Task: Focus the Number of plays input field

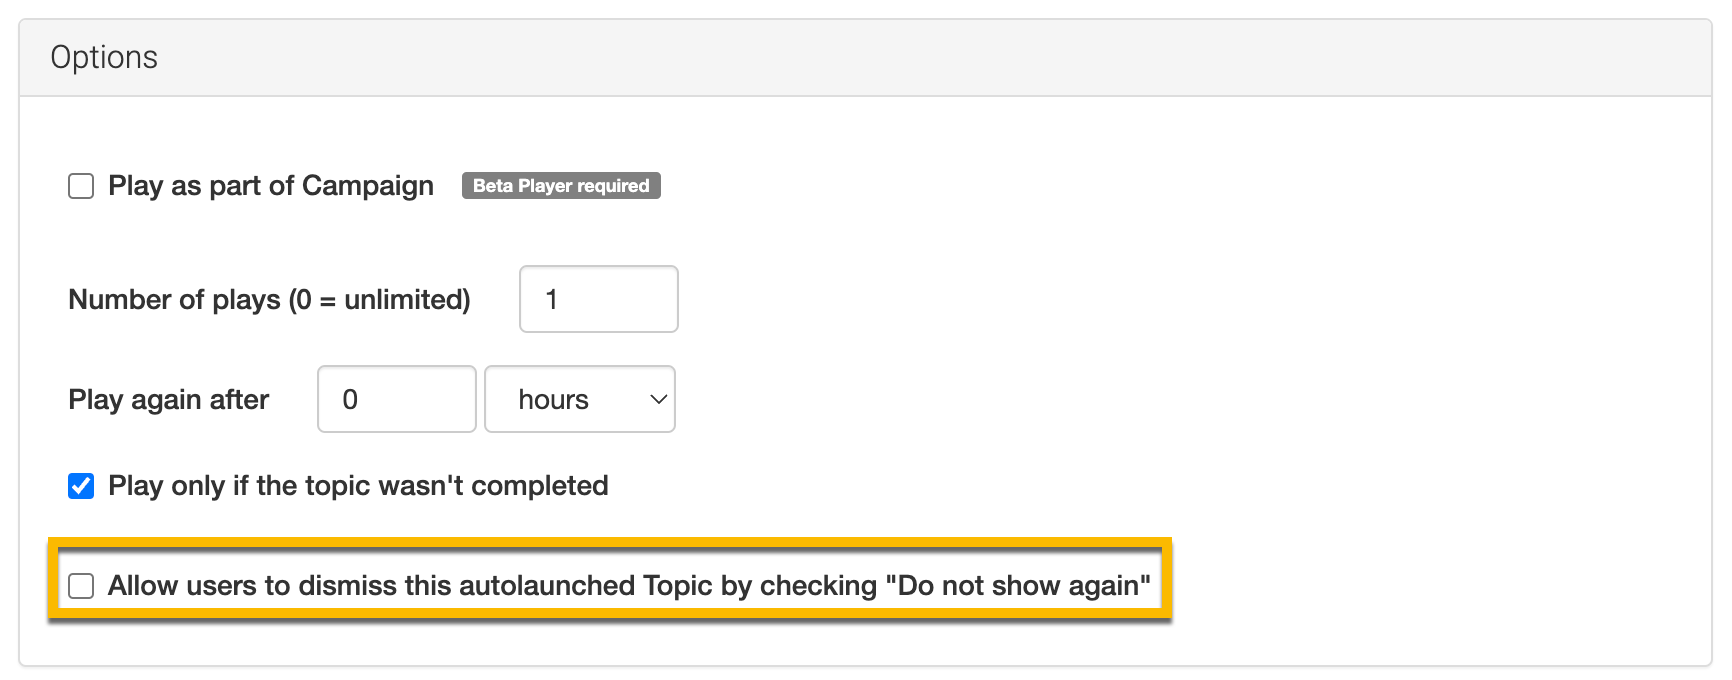Action: pyautogui.click(x=598, y=299)
